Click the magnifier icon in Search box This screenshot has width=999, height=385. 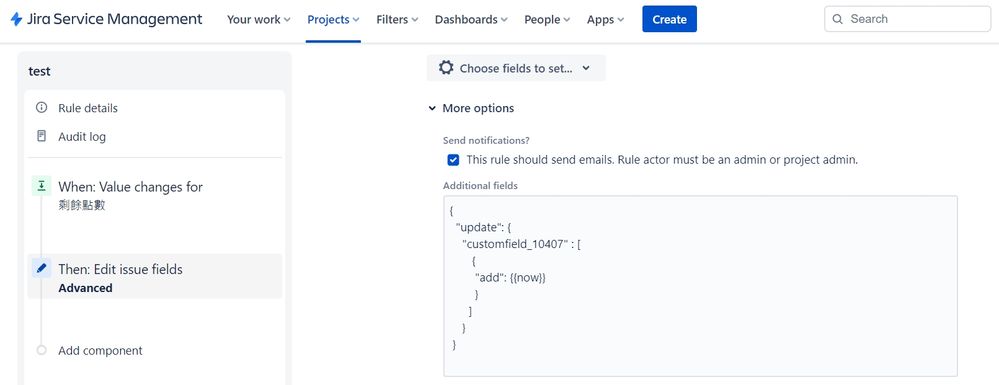point(838,19)
